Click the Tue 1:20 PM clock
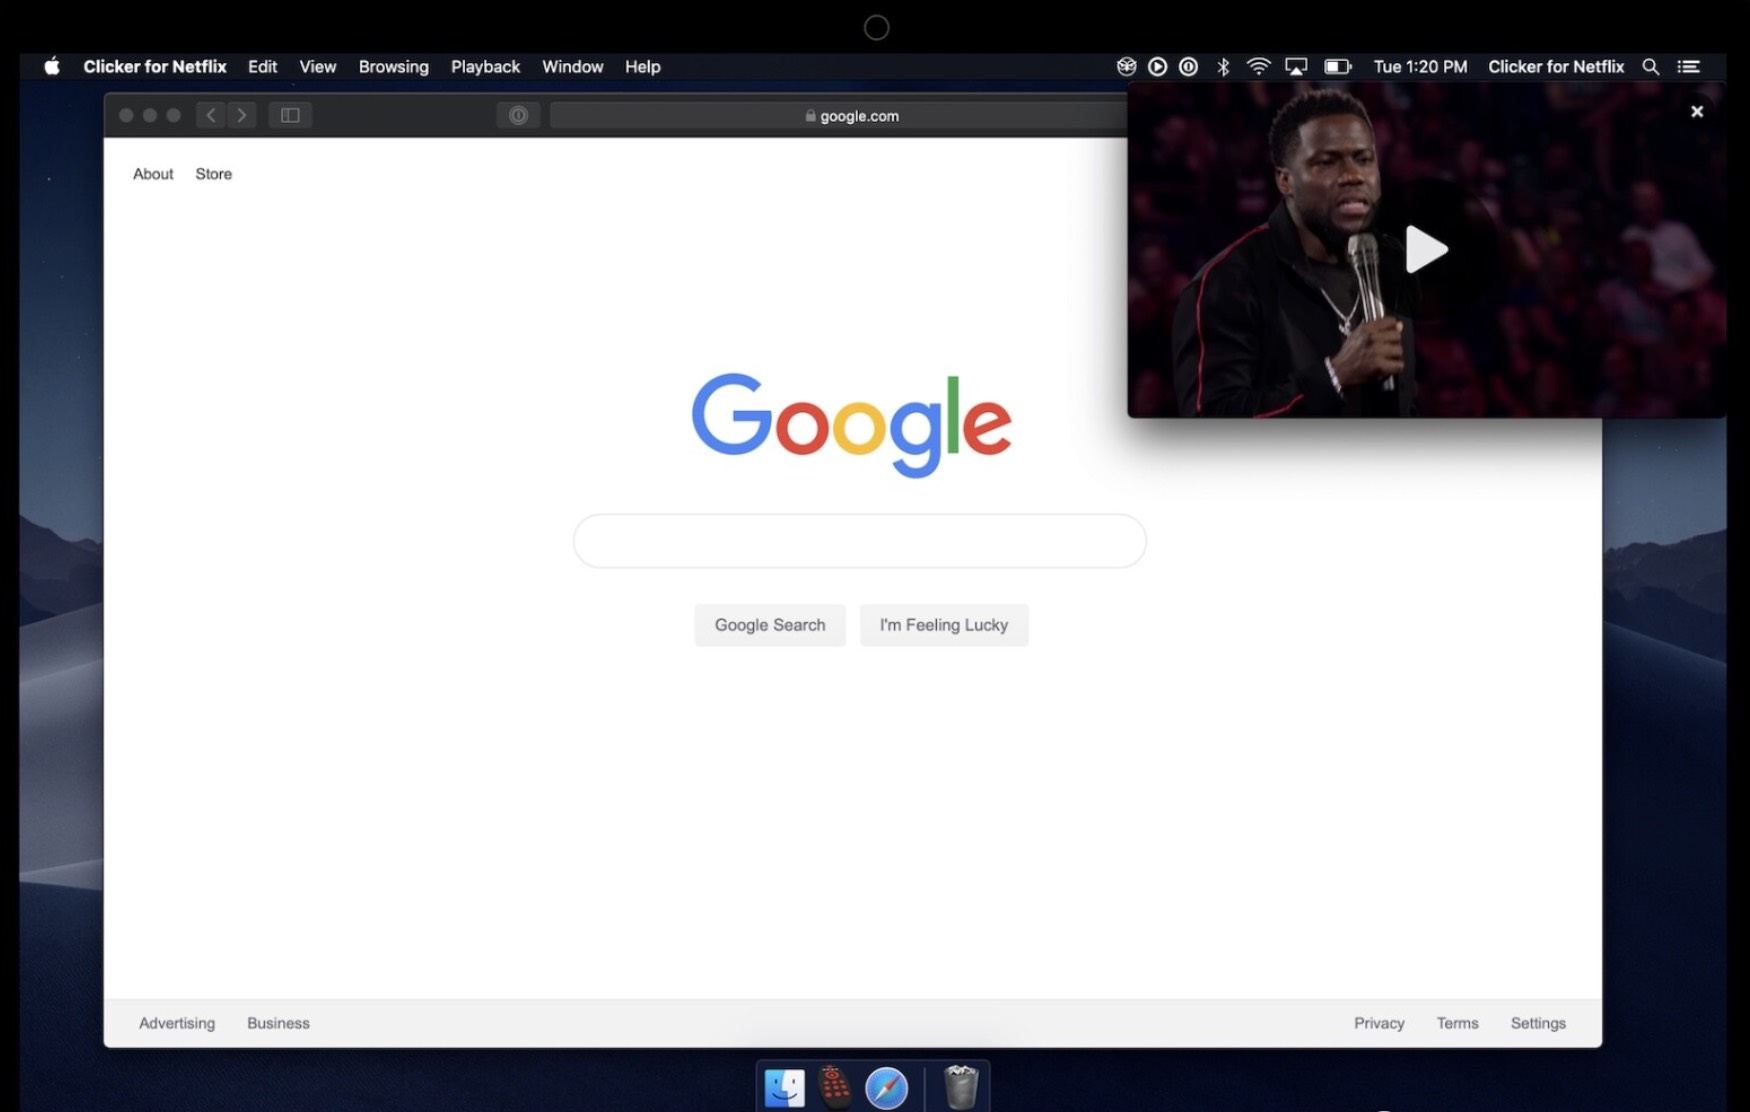The width and height of the screenshot is (1750, 1112). 1420,66
